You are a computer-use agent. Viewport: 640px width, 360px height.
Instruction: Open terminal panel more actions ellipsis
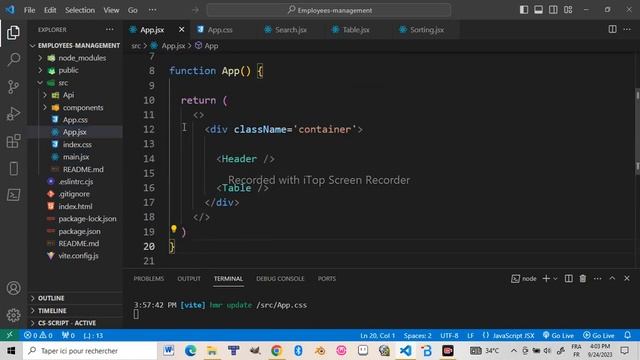point(598,278)
